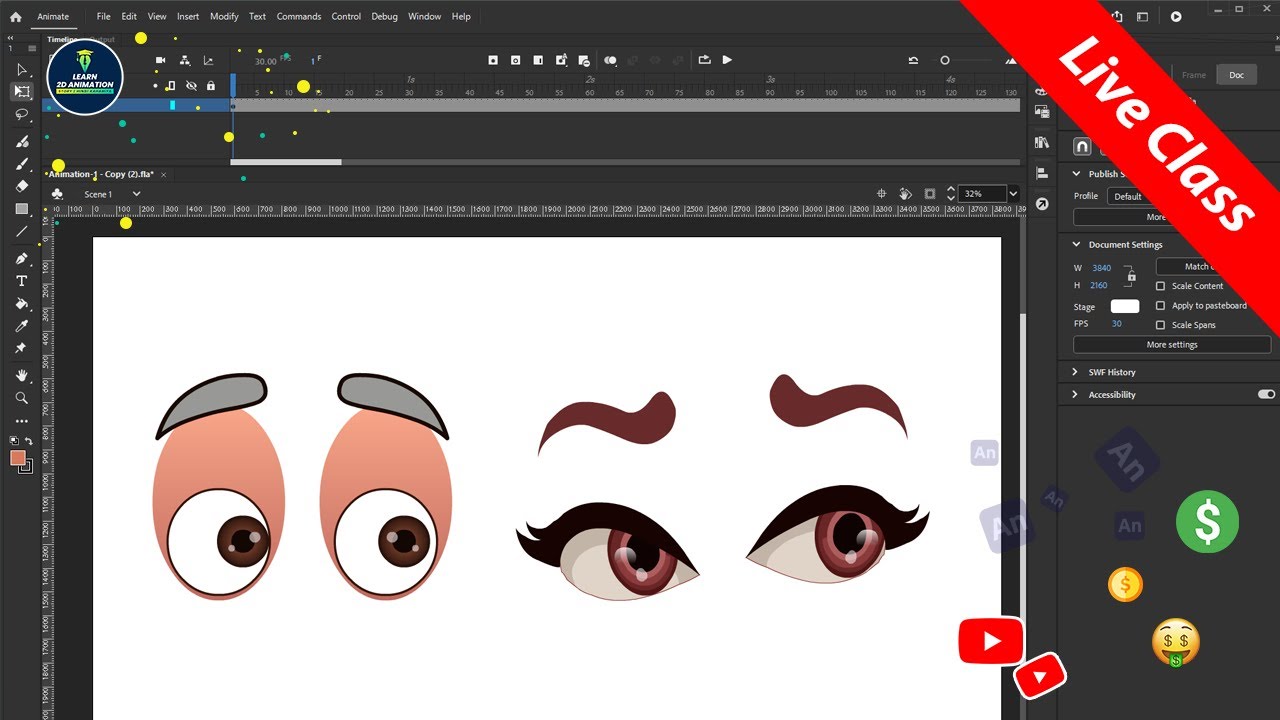Click the More settings button
The image size is (1280, 720).
(1172, 345)
